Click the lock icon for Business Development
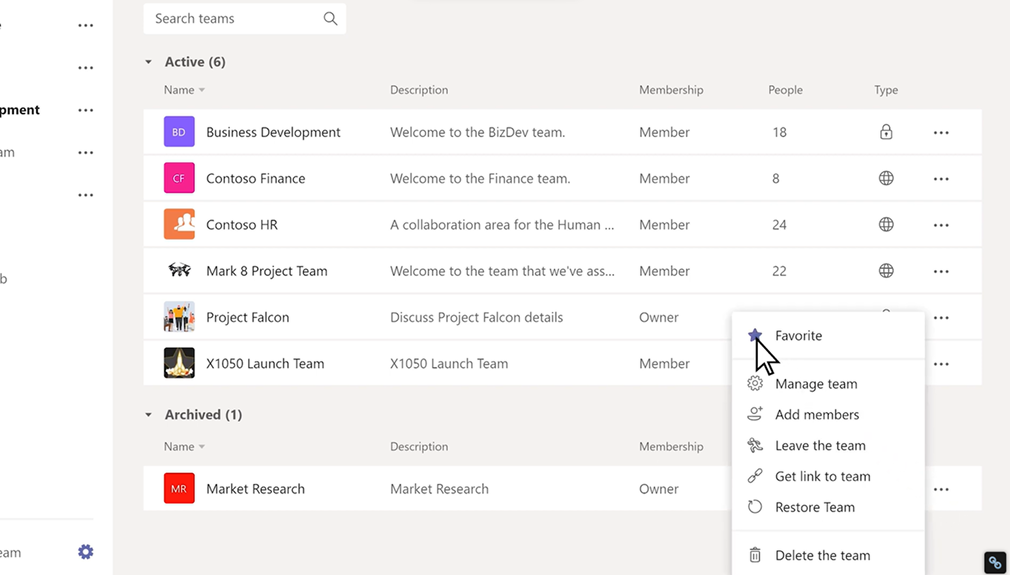 (x=886, y=132)
